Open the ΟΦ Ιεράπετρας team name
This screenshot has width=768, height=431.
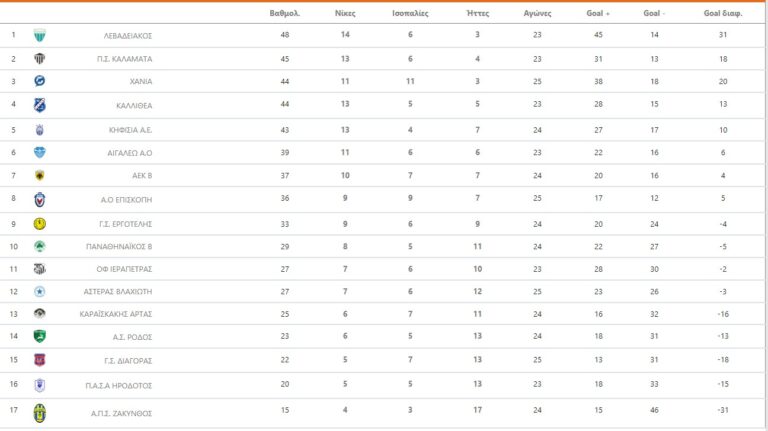click(128, 269)
